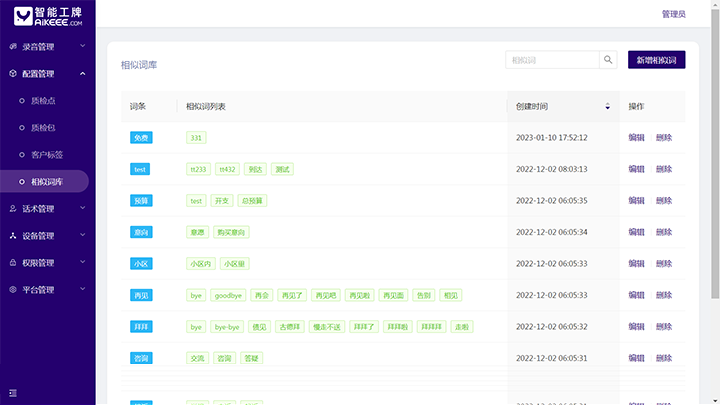The image size is (720, 405).
Task: Click the 新增相似词 button
Action: point(656,60)
